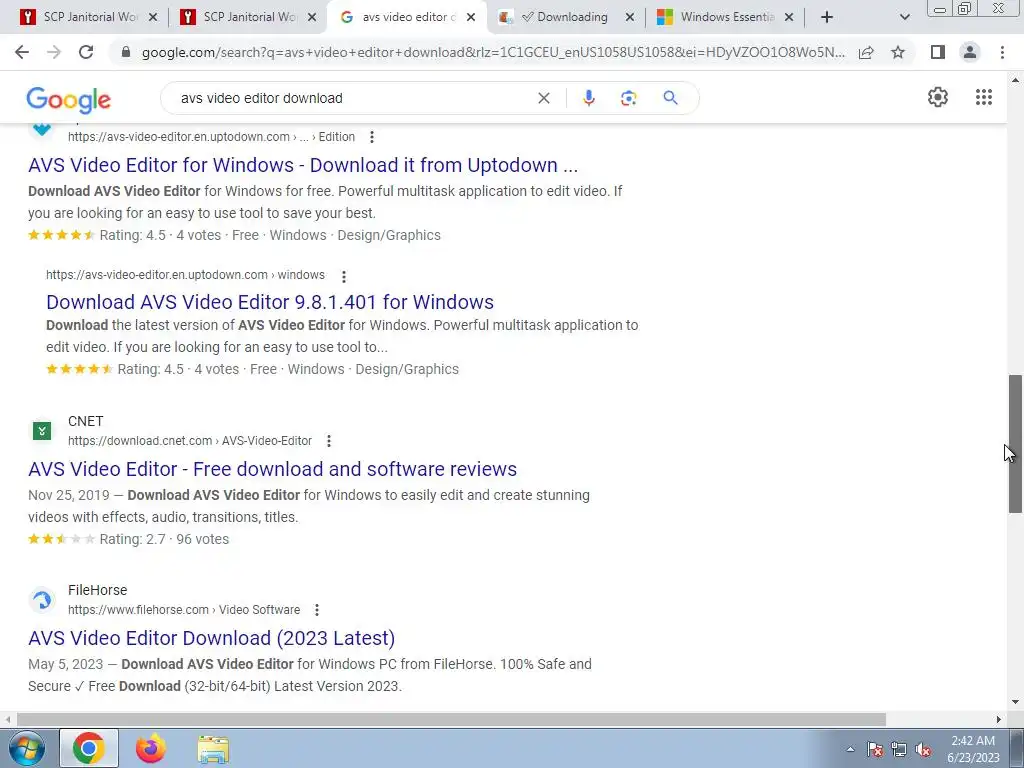Open Download AVS Video Editor 9.8.1.401 link
Screen dimensions: 1024x768
pyautogui.click(x=270, y=302)
